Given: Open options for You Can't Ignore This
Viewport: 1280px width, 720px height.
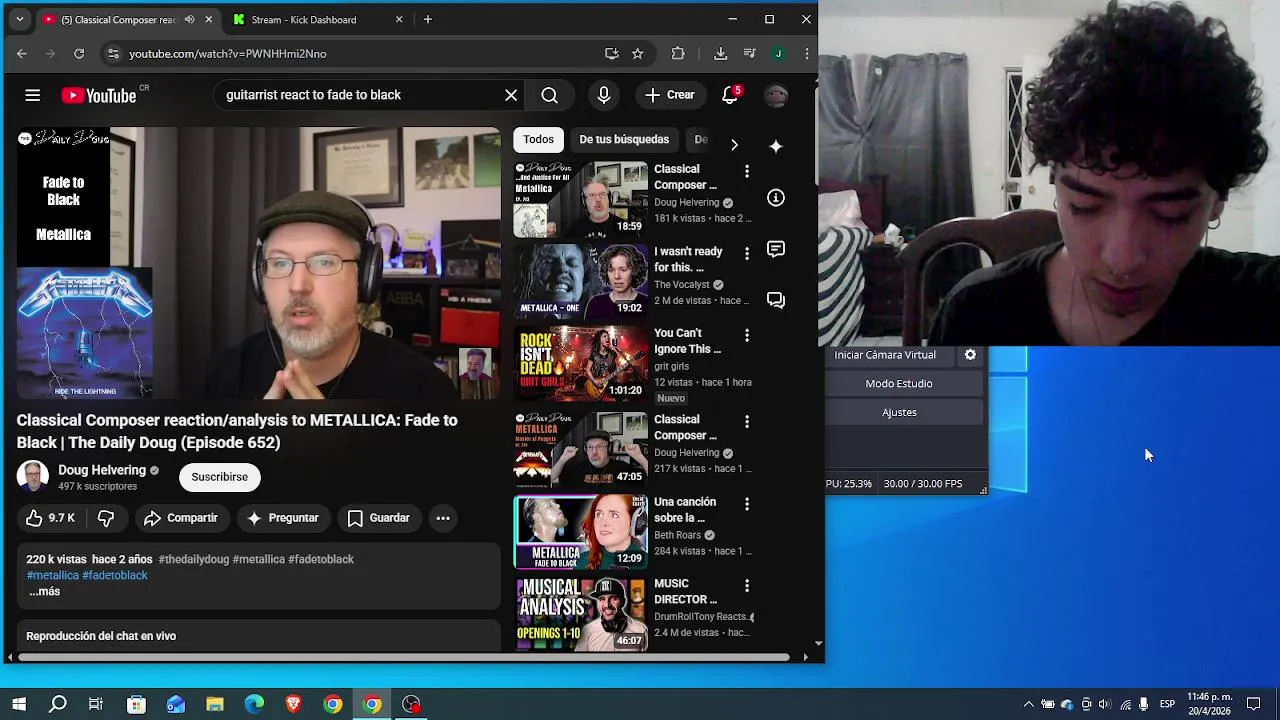Looking at the screenshot, I should click(x=746, y=337).
